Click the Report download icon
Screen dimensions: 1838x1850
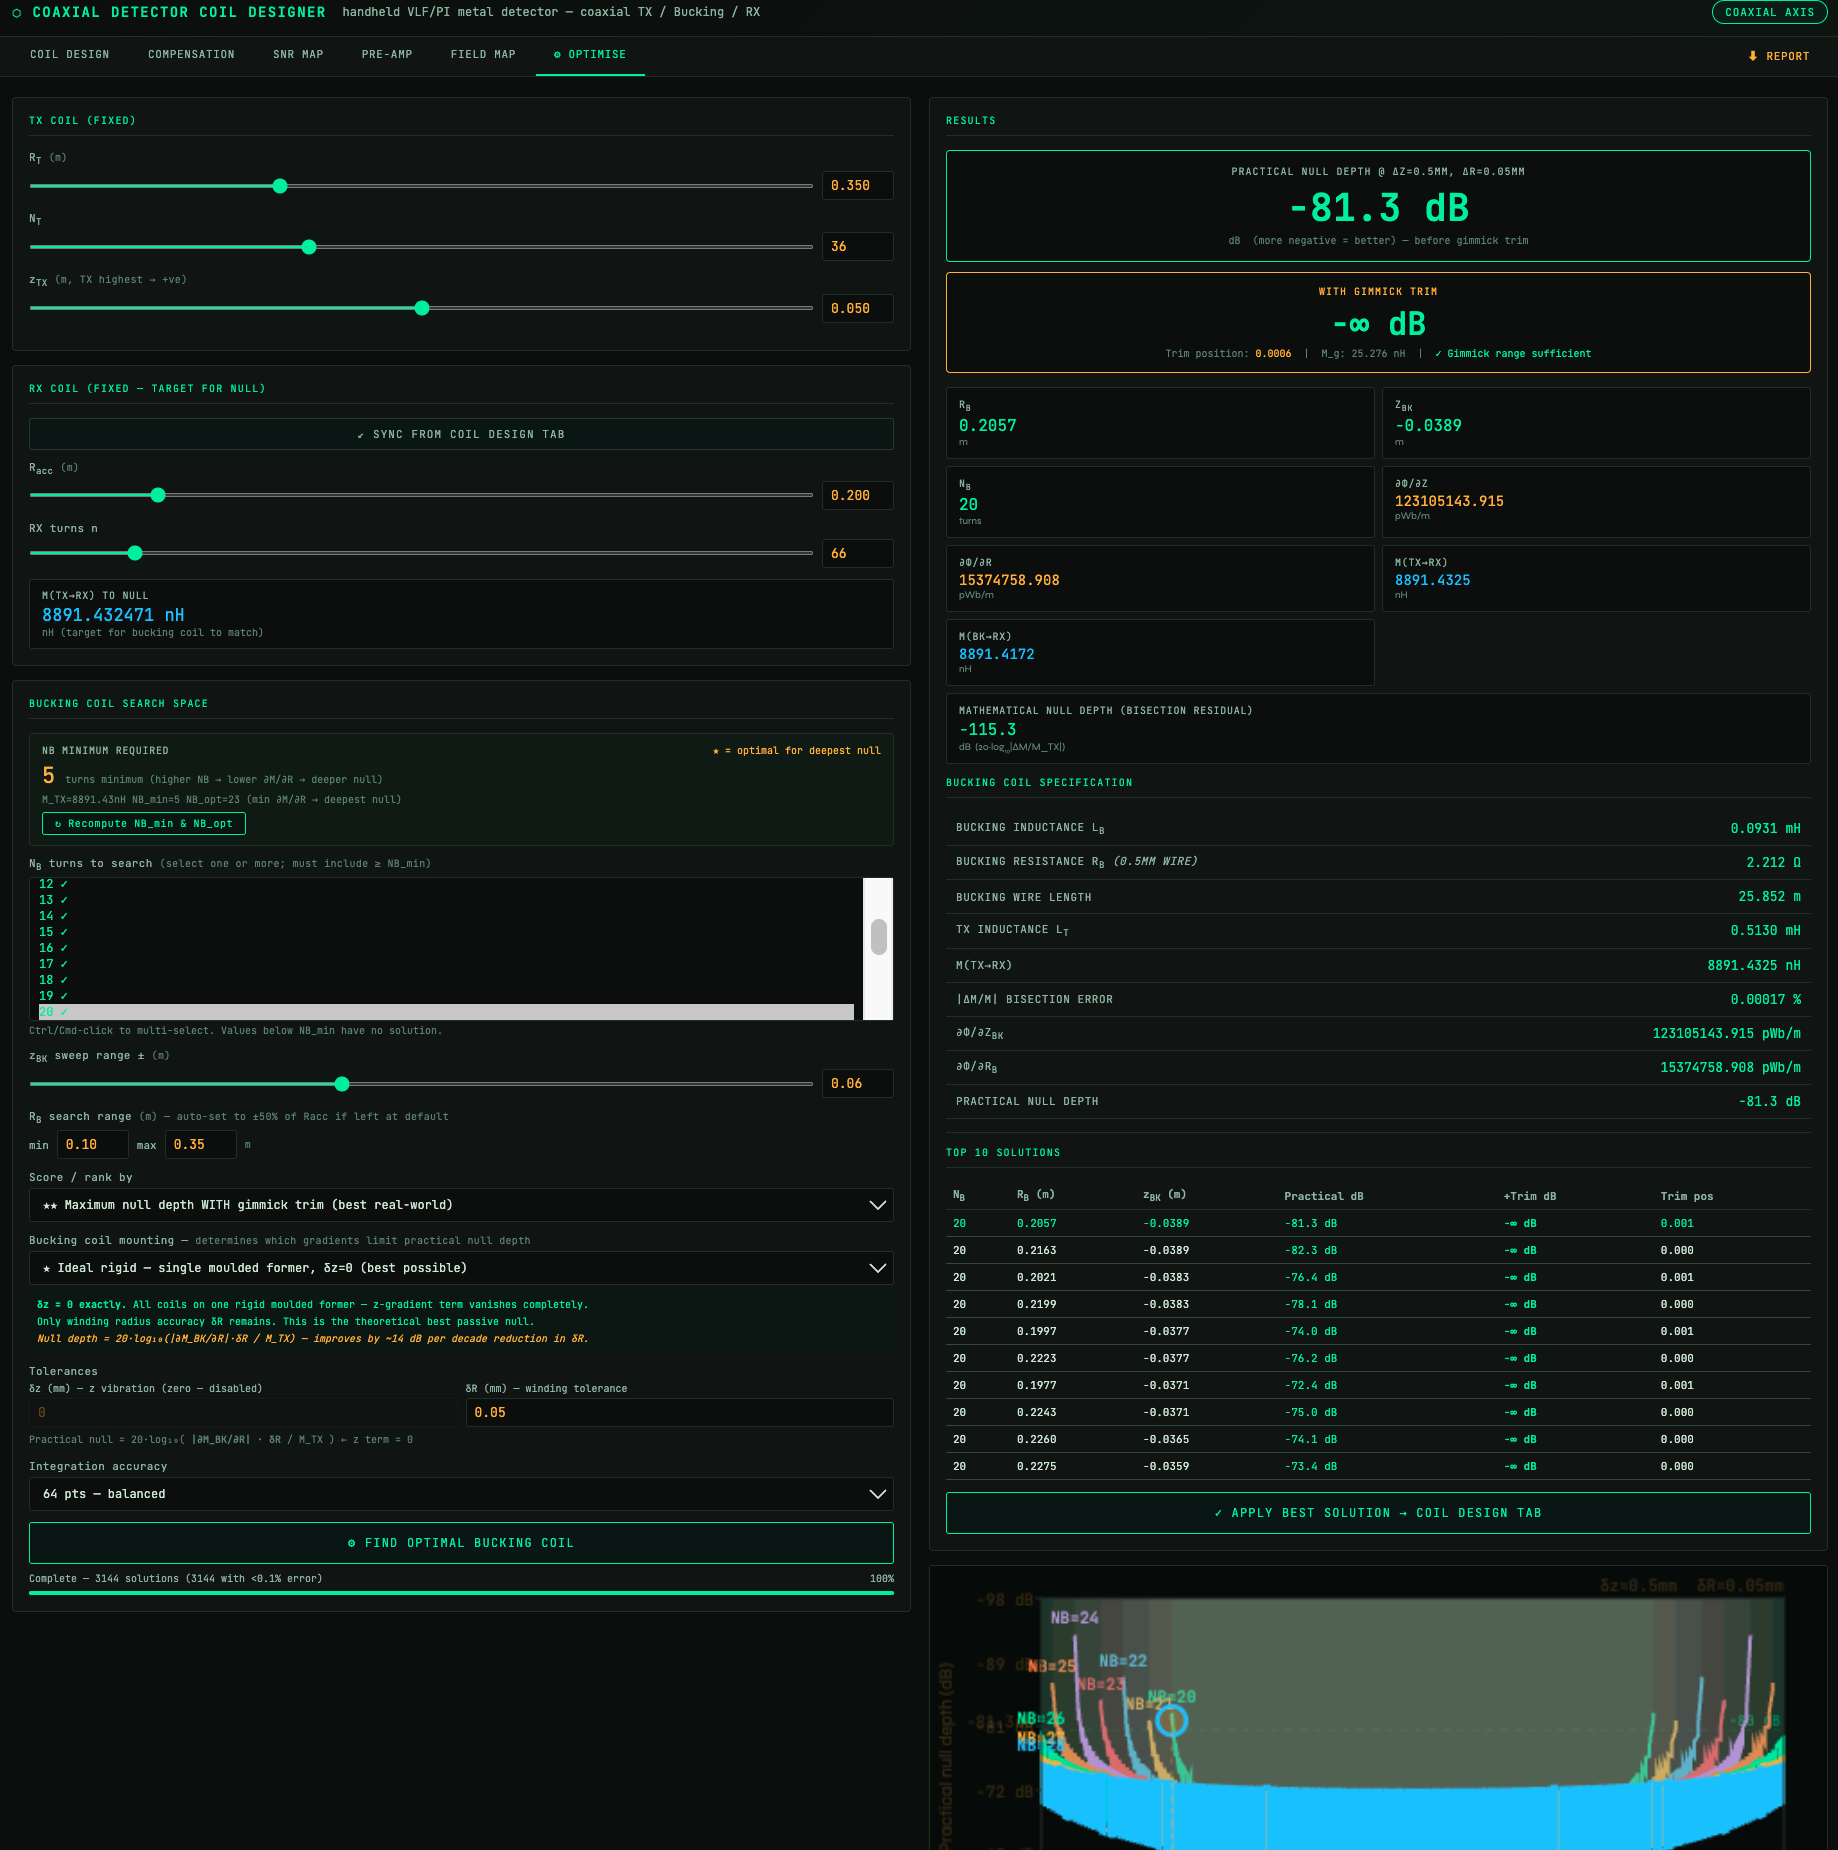coord(1752,56)
